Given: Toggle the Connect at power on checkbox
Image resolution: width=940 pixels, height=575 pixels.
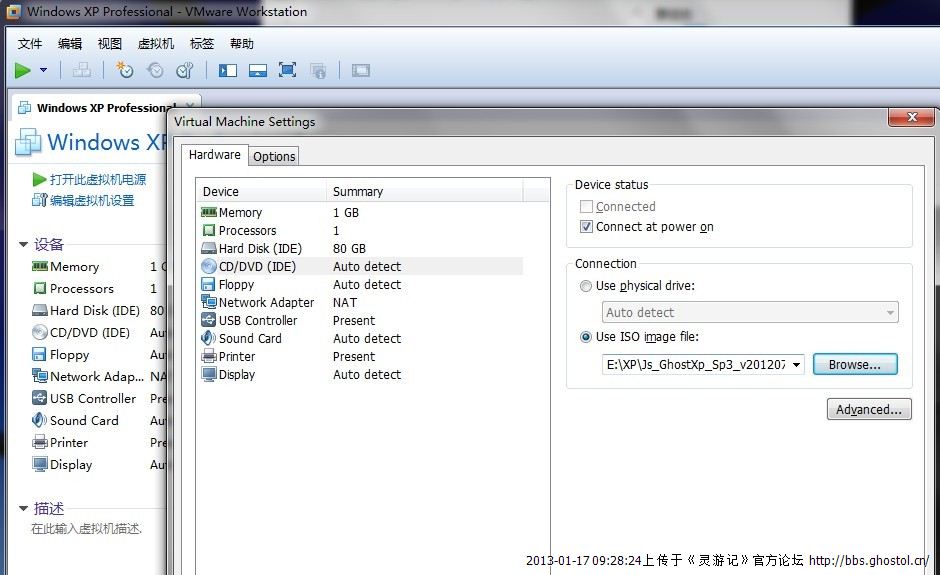Looking at the screenshot, I should click(x=587, y=227).
